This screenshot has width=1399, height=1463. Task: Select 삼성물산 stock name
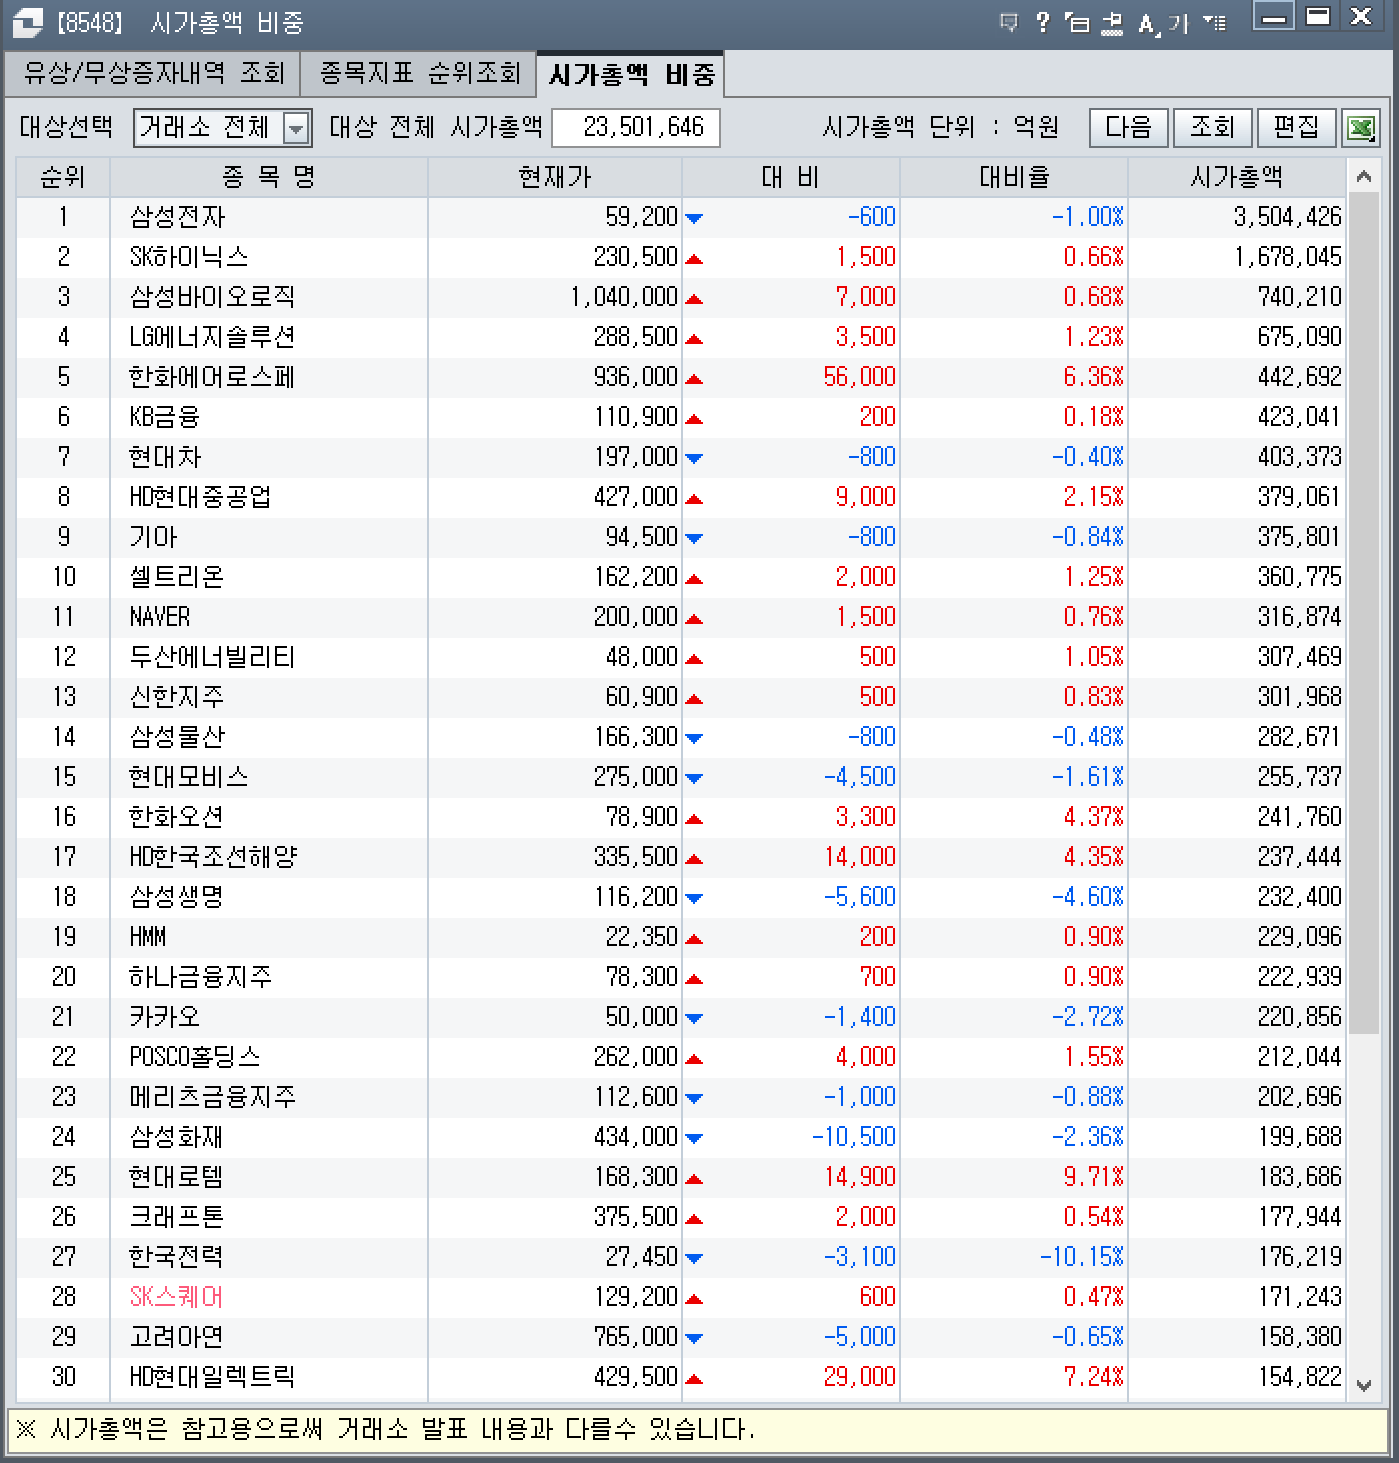point(177,737)
